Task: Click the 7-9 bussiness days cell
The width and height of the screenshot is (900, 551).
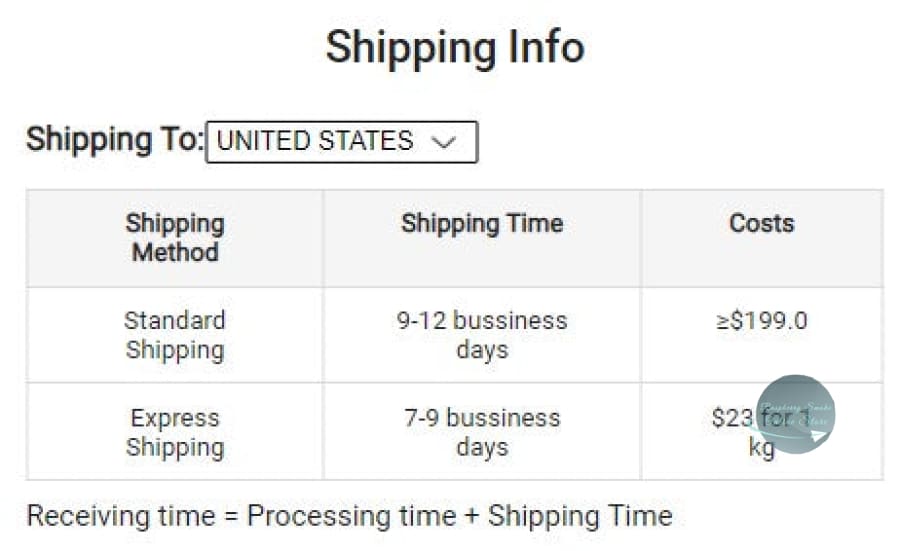Action: (x=482, y=432)
